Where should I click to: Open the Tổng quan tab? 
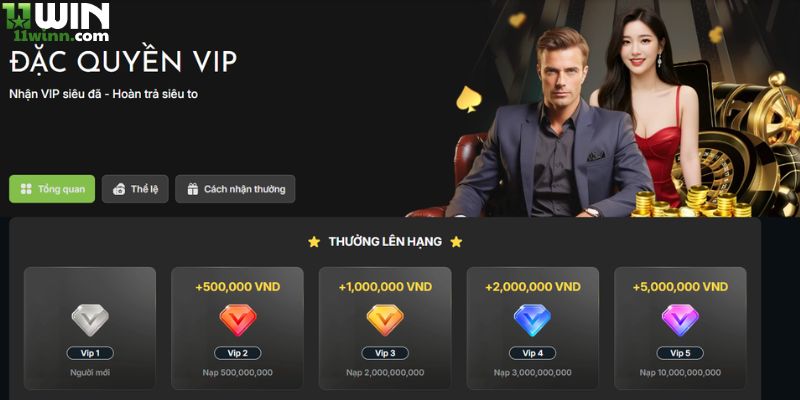(x=52, y=189)
